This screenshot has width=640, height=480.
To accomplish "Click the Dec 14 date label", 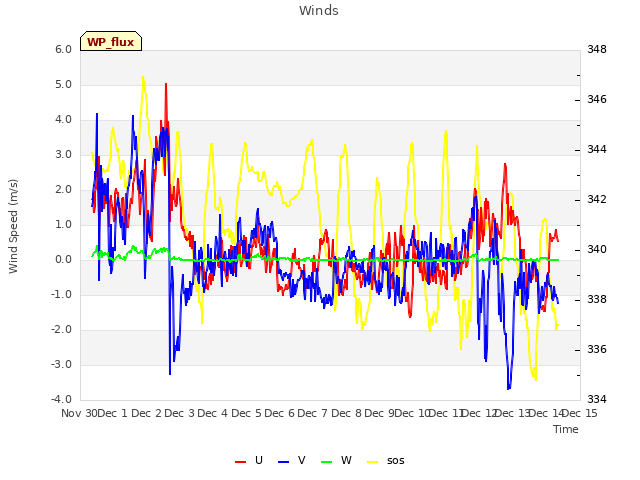I will [547, 413].
